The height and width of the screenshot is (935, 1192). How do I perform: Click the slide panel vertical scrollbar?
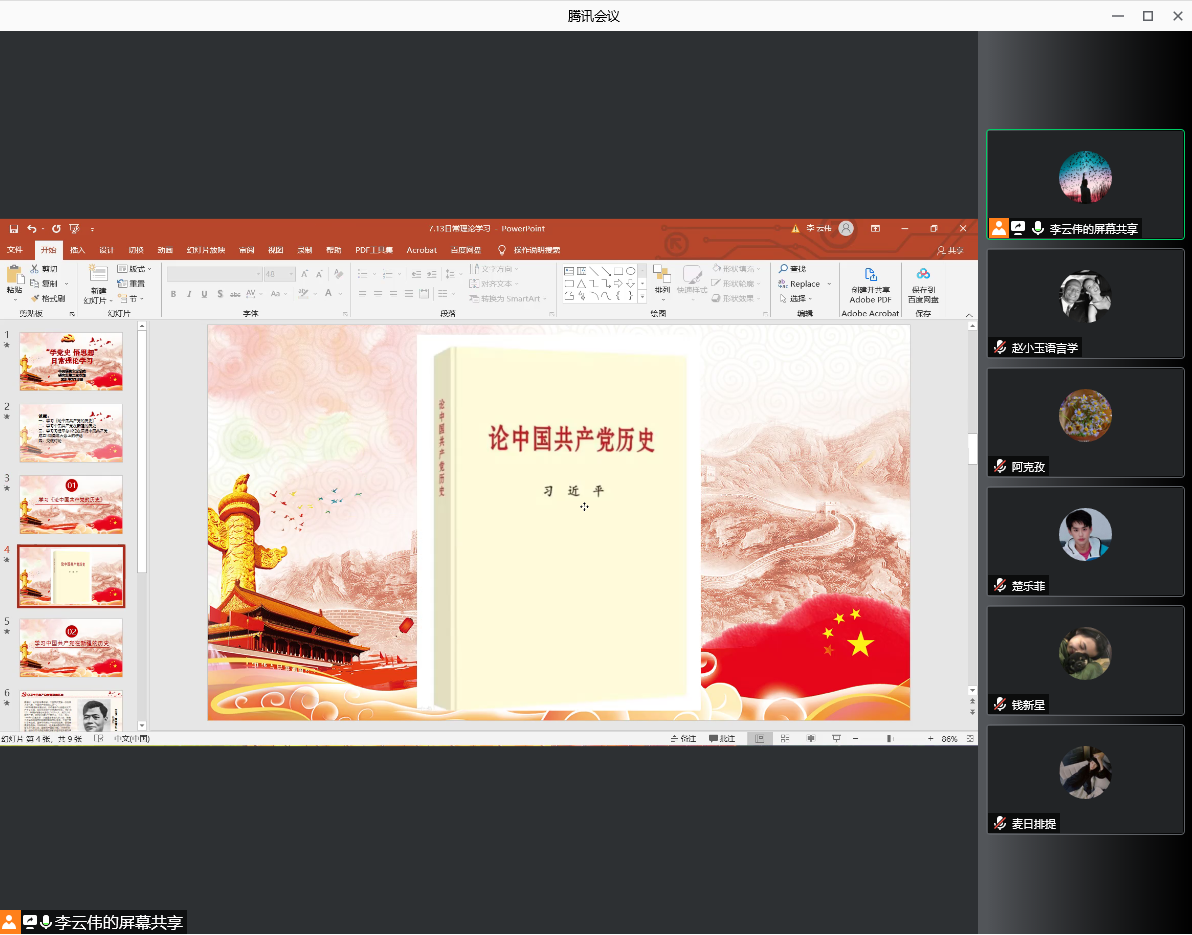click(141, 452)
